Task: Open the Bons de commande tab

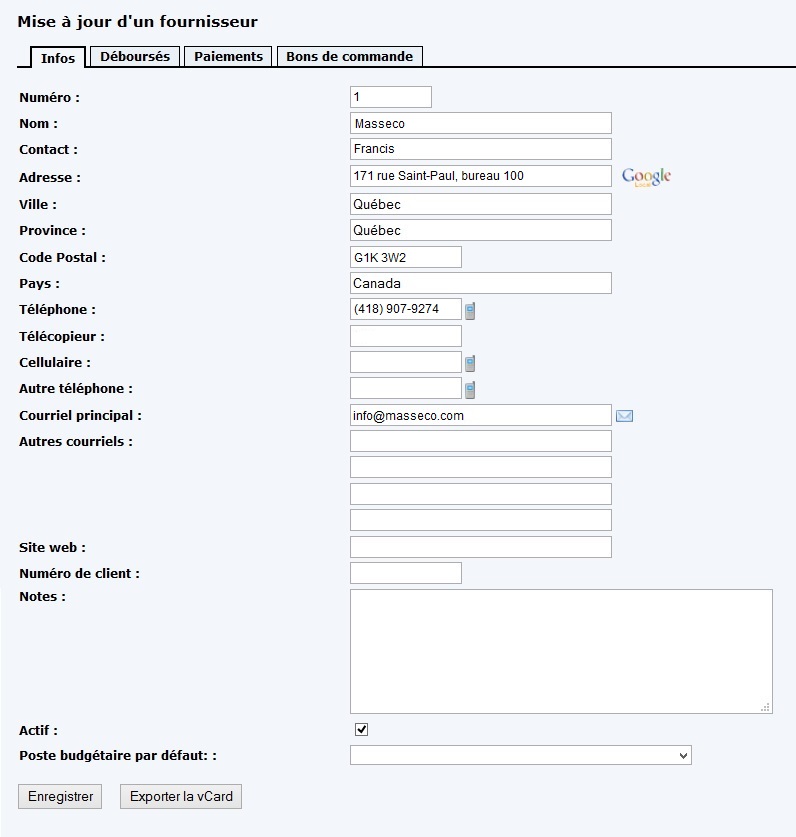Action: point(350,57)
